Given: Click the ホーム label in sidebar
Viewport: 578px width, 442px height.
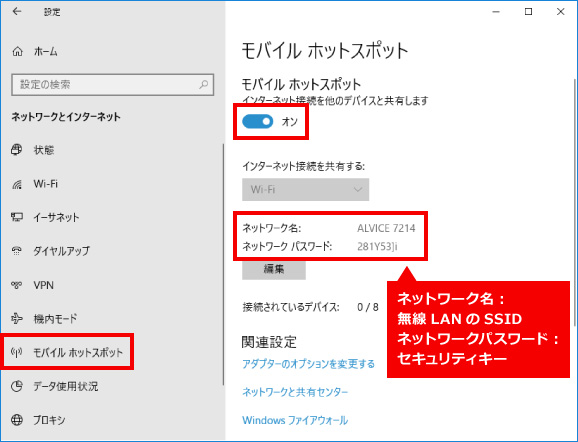Looking at the screenshot, I should (46, 52).
